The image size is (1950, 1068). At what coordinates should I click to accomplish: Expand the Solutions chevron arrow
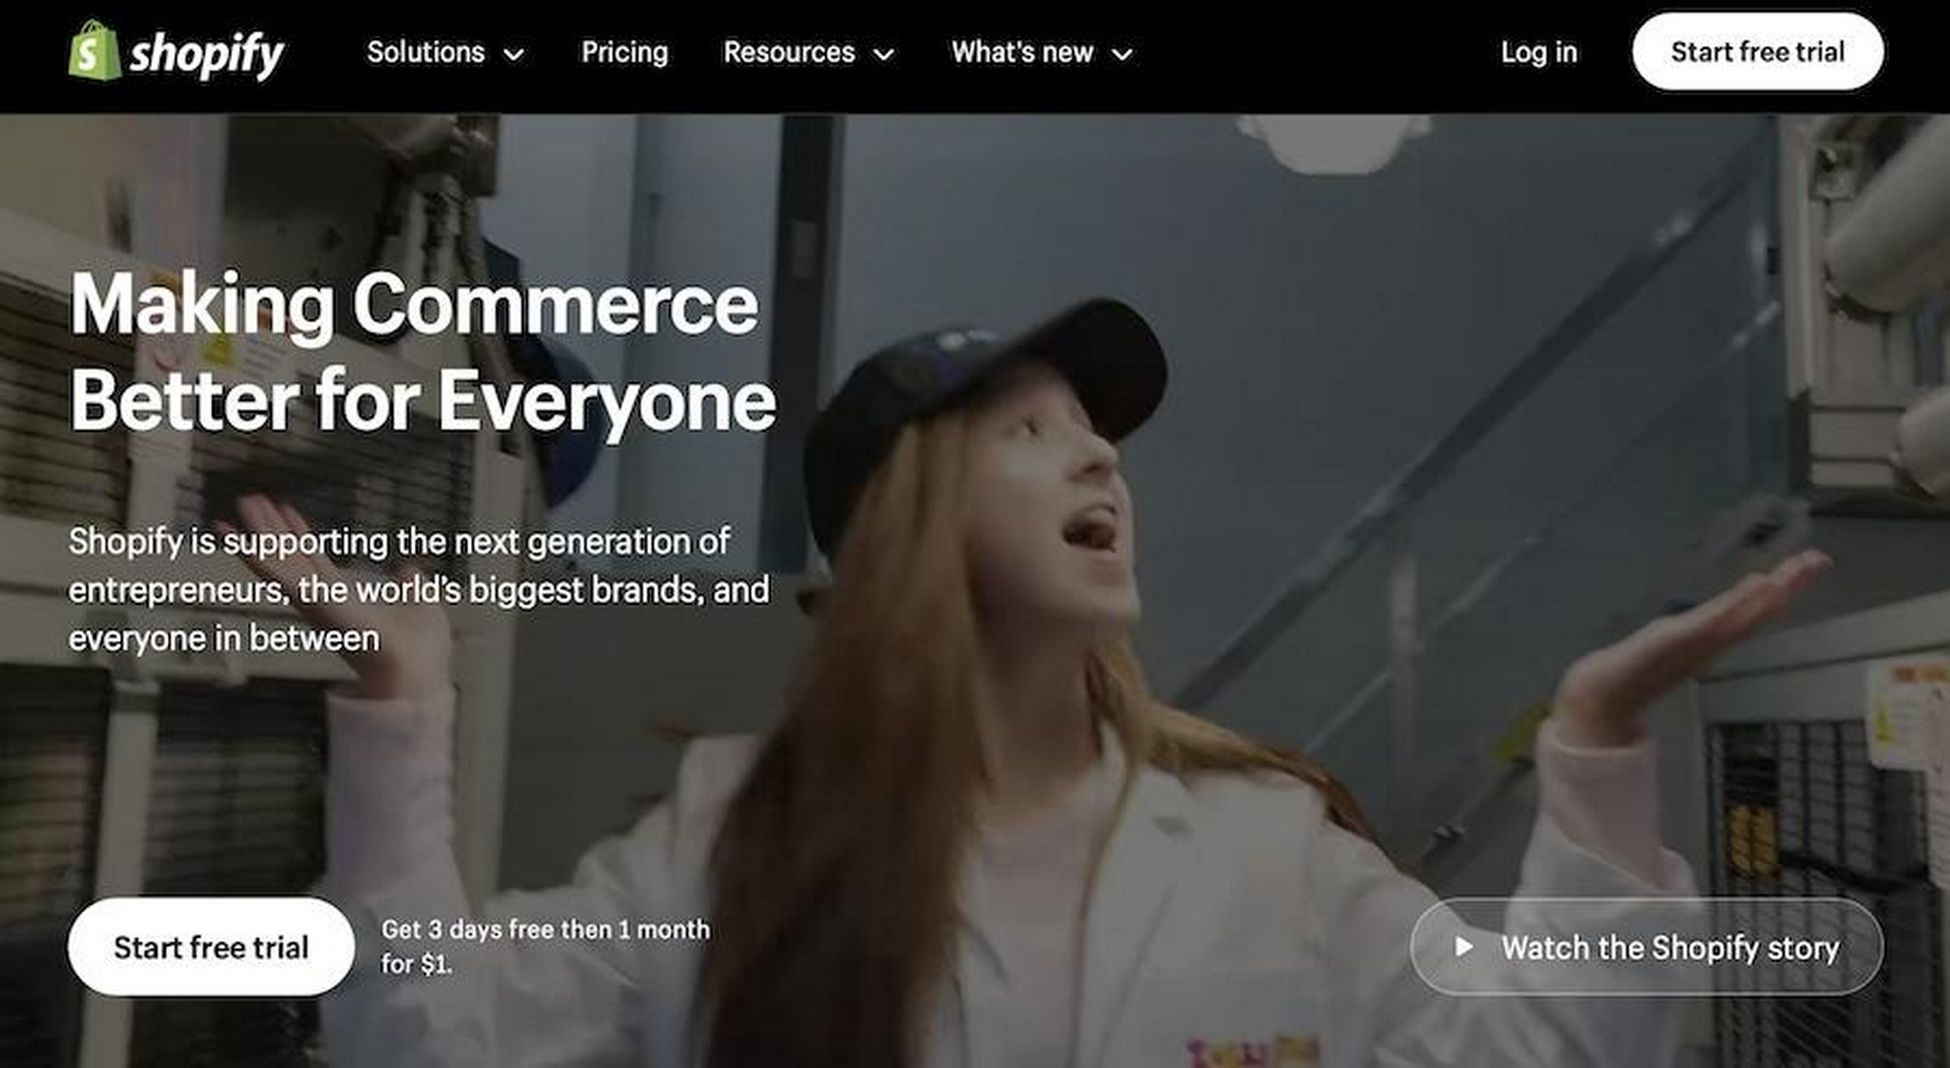coord(514,54)
